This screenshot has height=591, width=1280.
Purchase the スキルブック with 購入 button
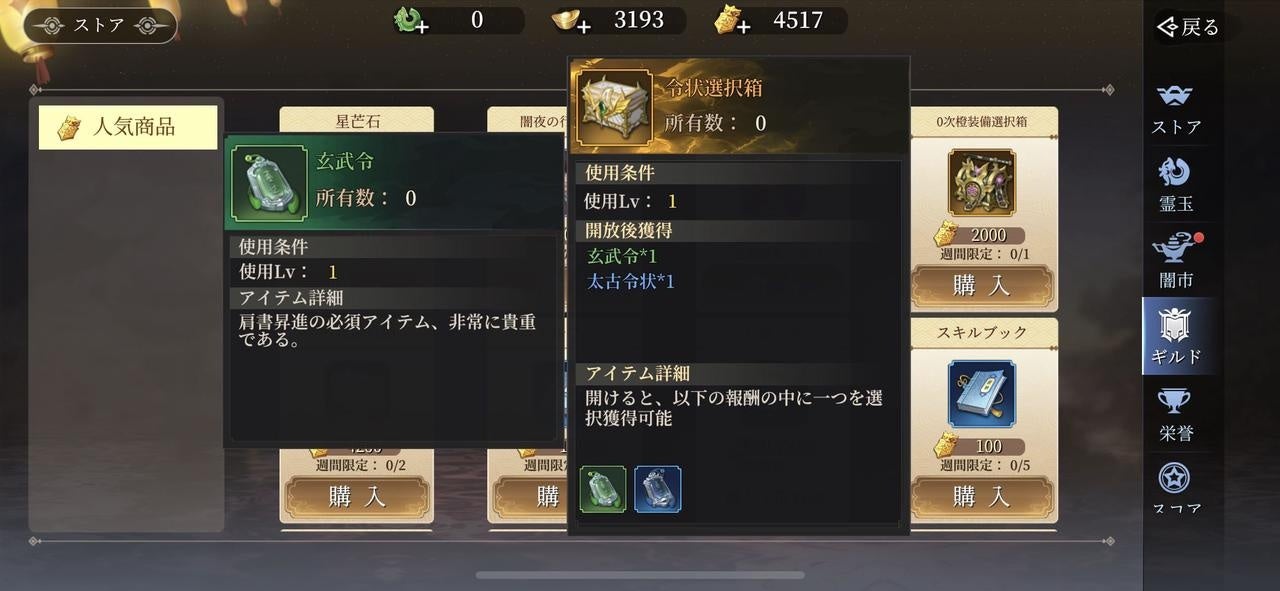pos(981,497)
